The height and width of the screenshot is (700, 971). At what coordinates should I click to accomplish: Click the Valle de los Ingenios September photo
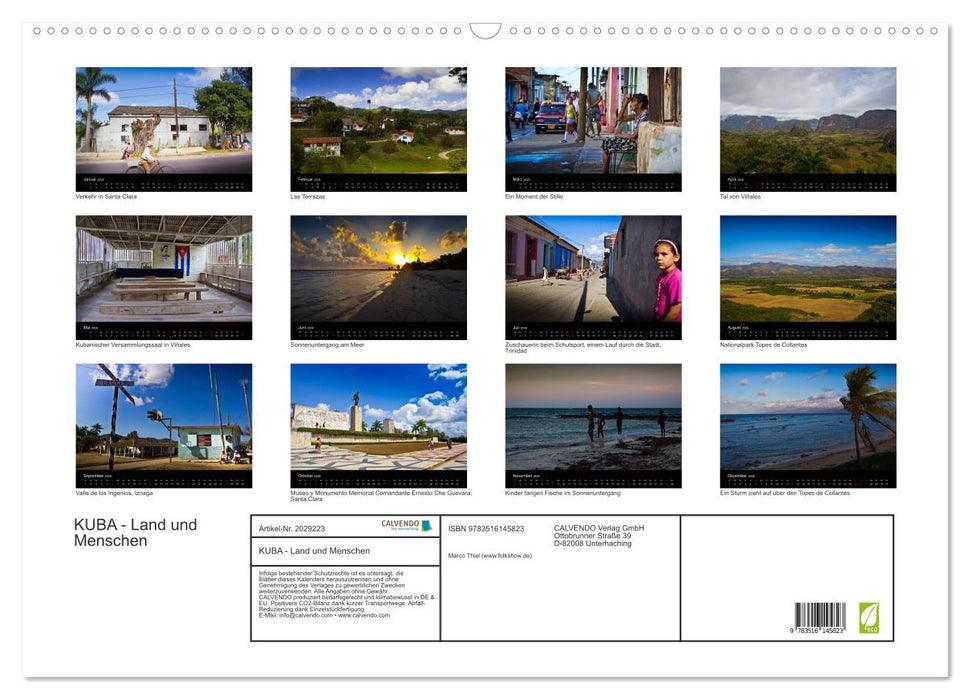tap(164, 418)
